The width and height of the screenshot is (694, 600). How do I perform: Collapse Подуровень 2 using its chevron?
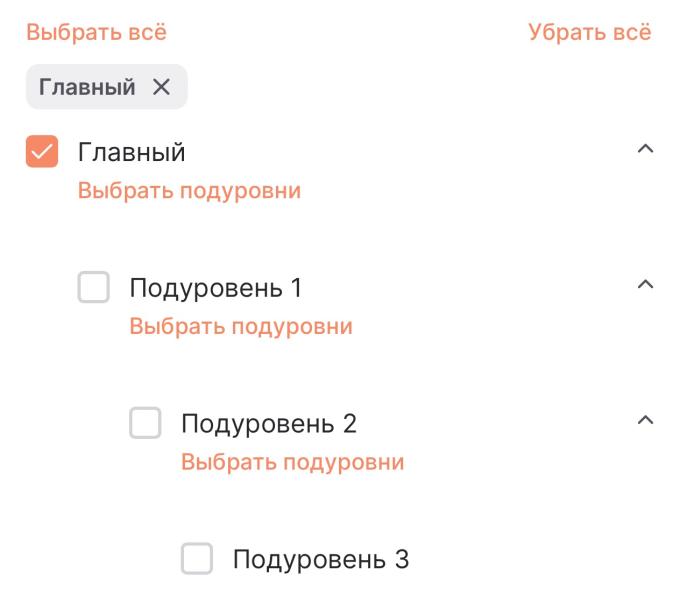click(645, 420)
